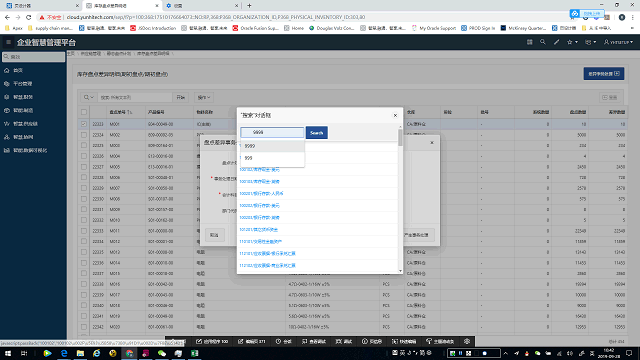Choose the 112101 account link

point(267,253)
